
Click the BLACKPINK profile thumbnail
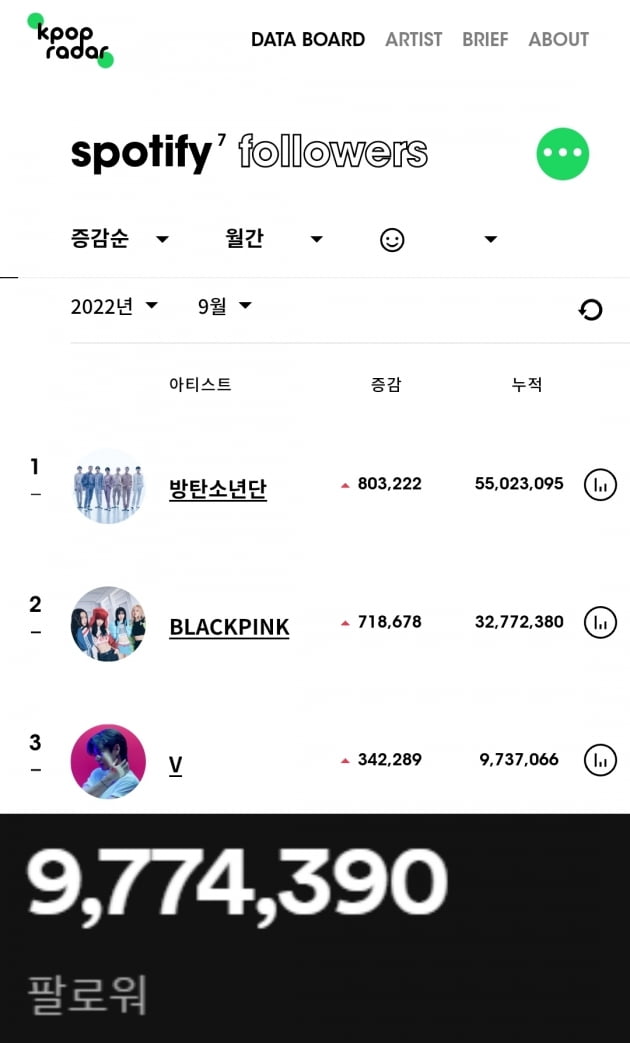point(108,624)
